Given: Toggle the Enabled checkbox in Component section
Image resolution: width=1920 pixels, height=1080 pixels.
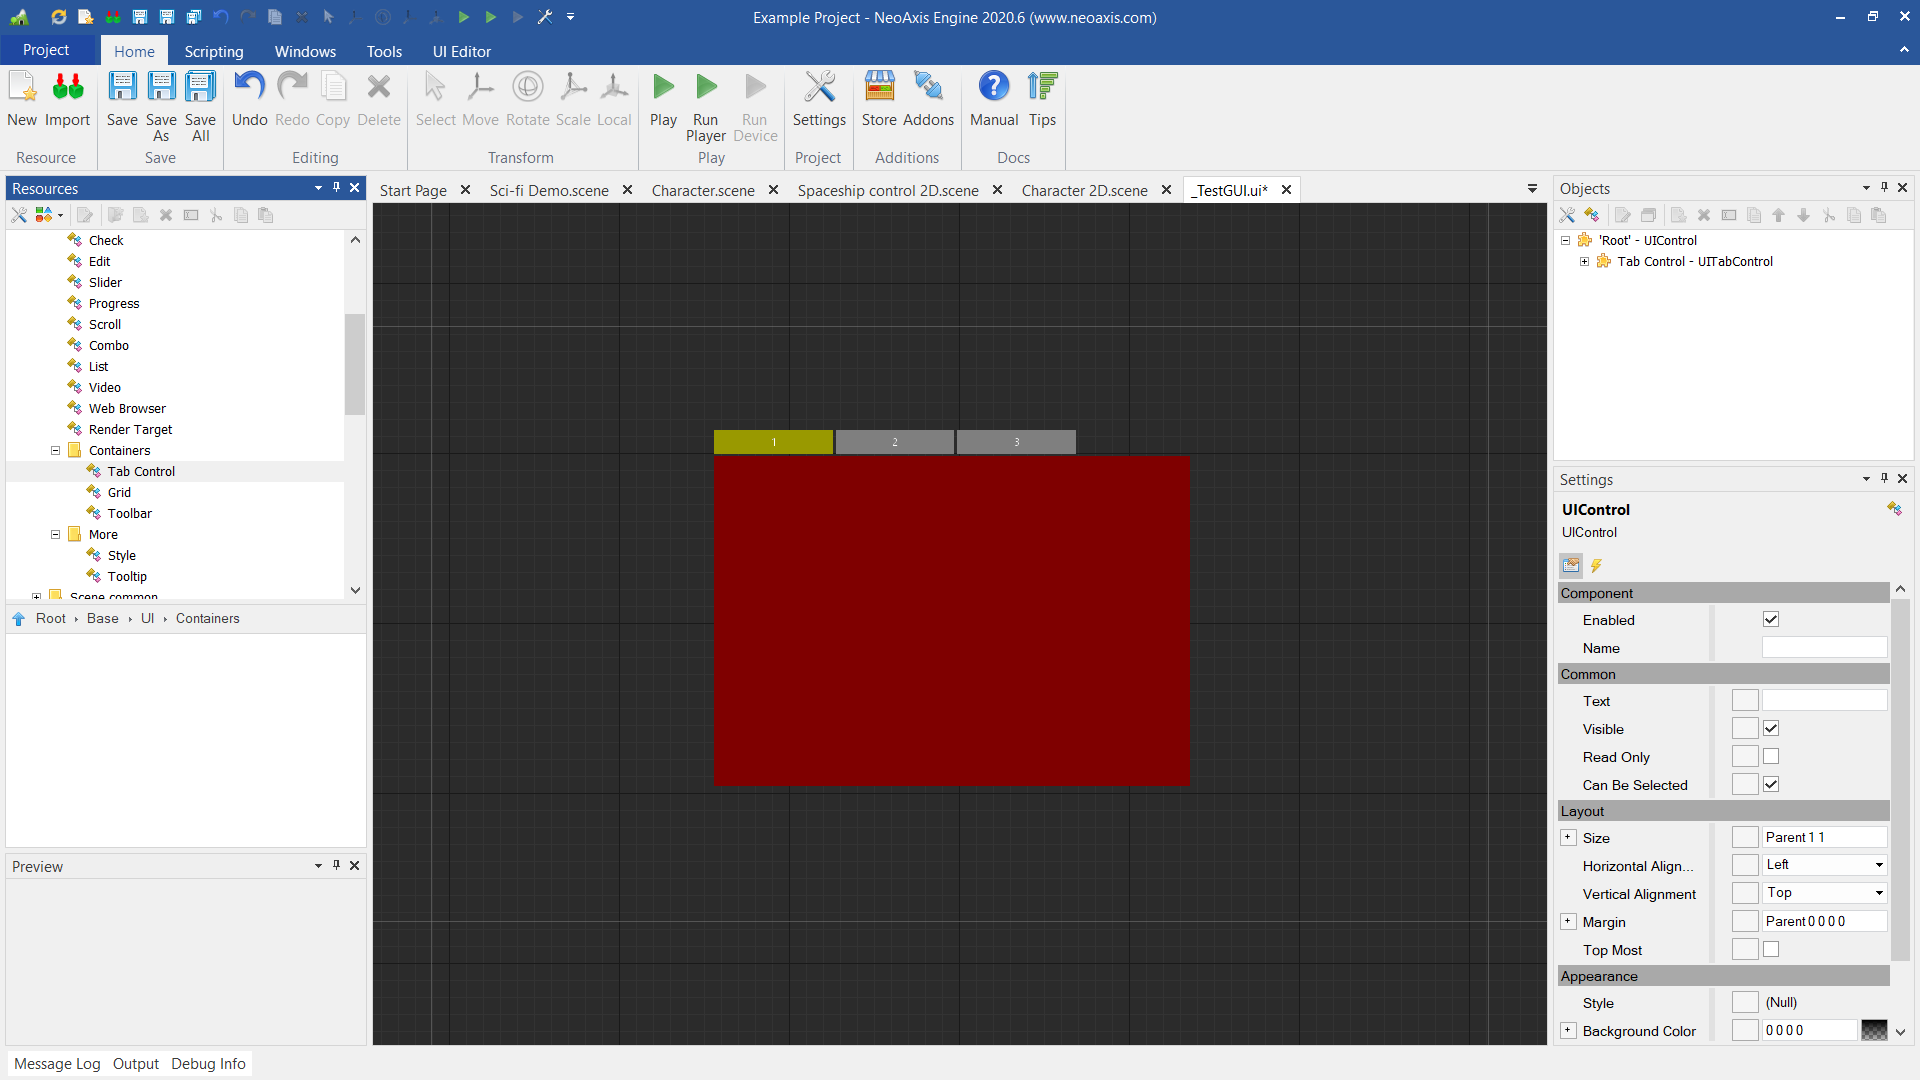Looking at the screenshot, I should 1771,619.
